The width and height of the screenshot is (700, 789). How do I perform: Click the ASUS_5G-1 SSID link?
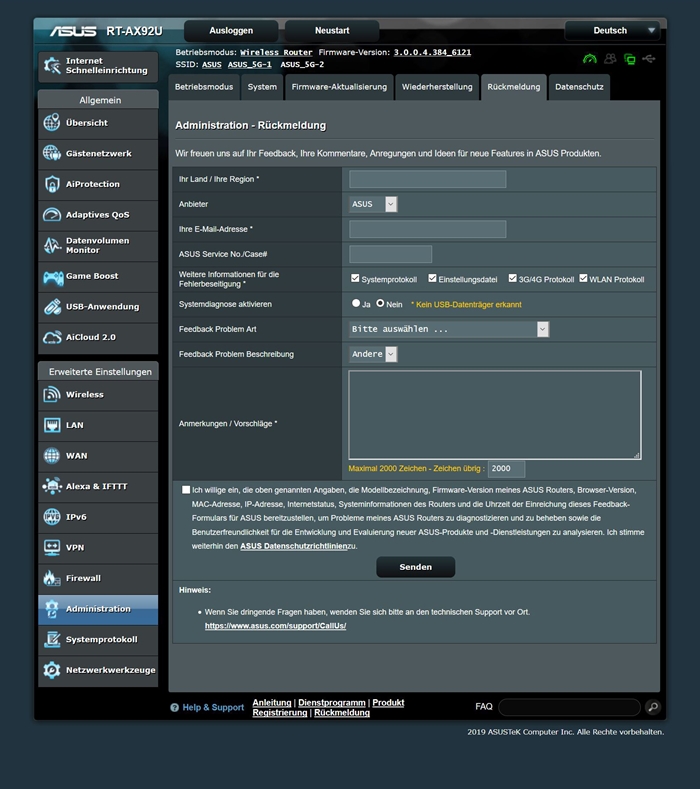(x=250, y=64)
